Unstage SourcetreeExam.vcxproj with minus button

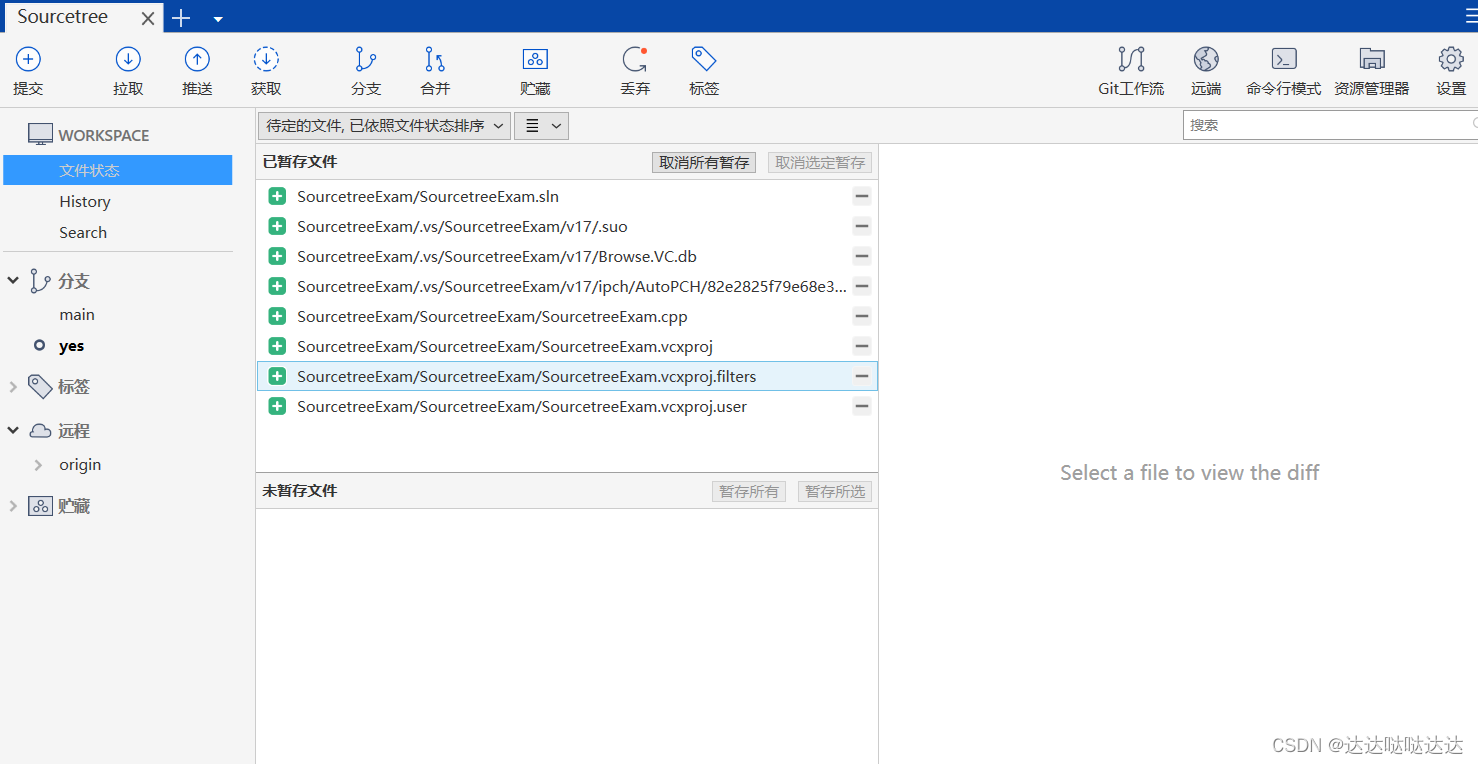(x=861, y=346)
